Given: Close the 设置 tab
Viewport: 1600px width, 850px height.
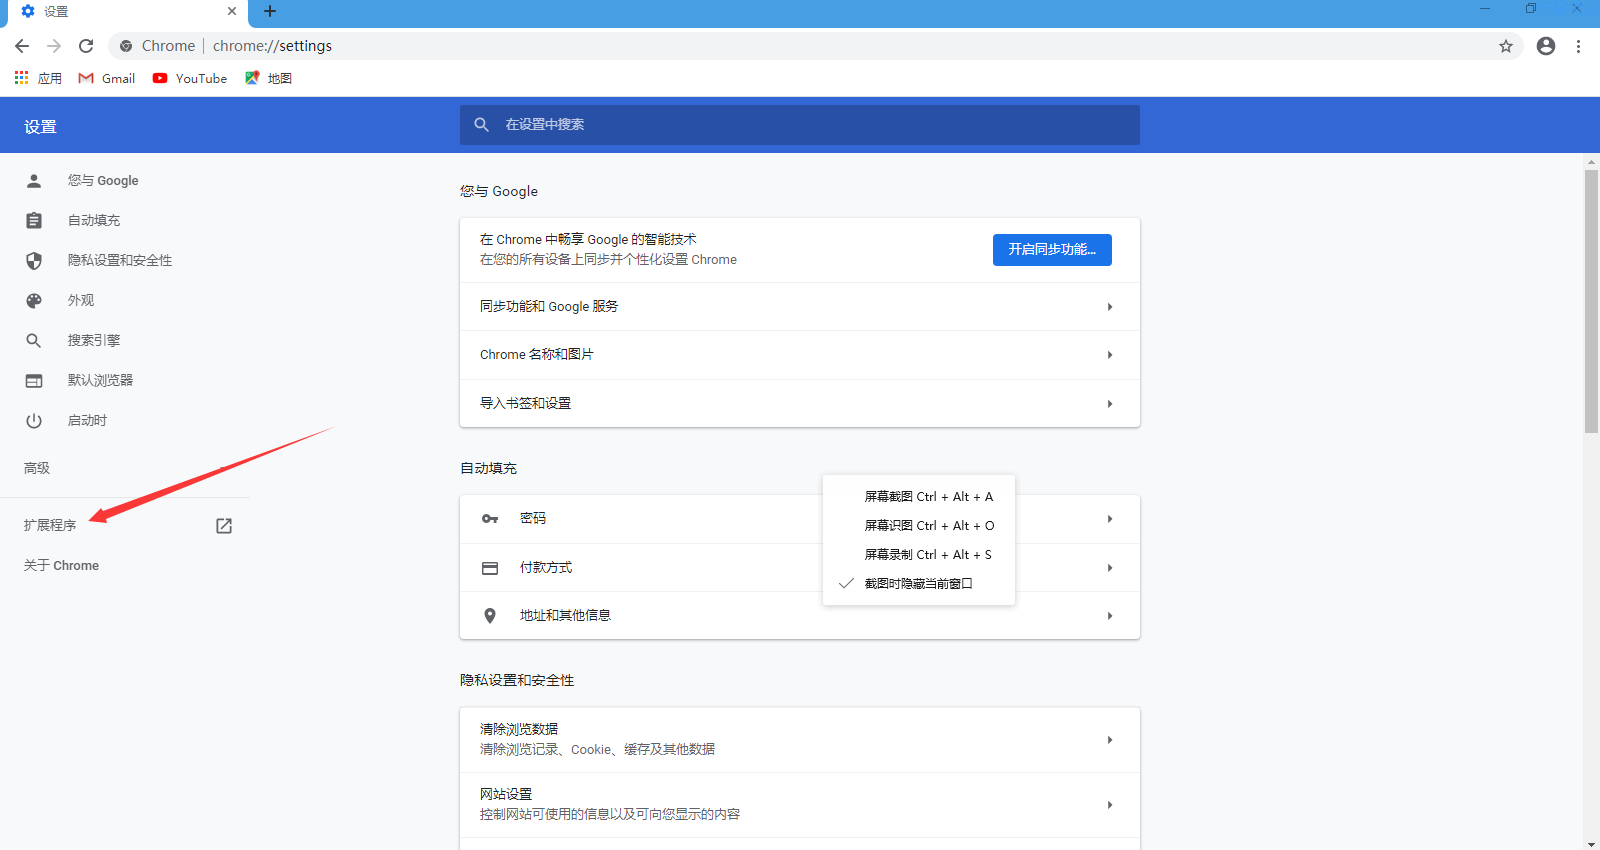Looking at the screenshot, I should pyautogui.click(x=232, y=11).
